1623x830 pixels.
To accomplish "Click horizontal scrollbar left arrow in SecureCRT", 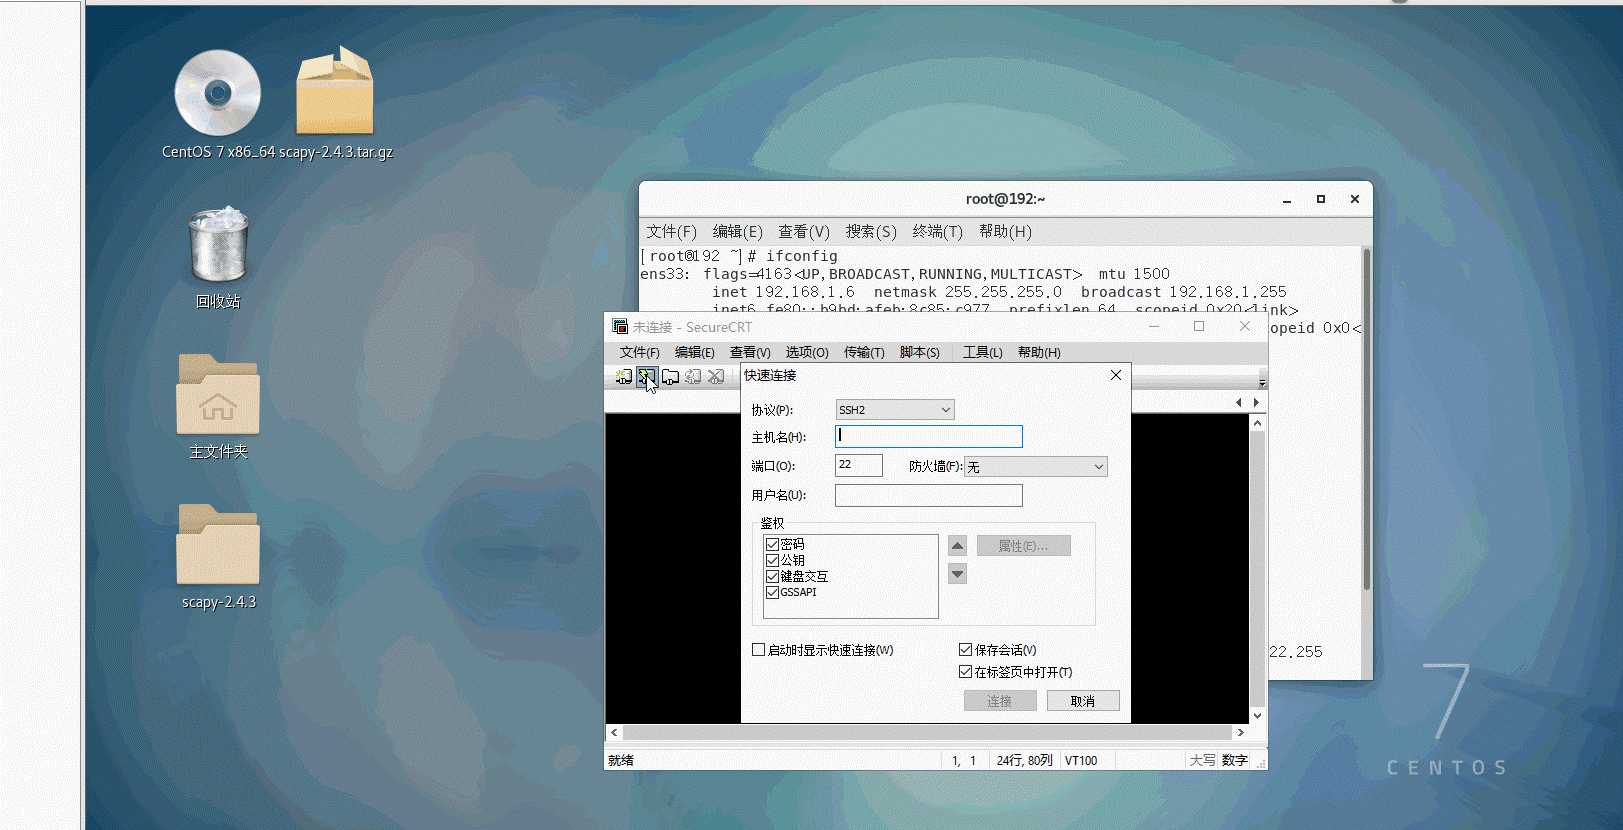I will click(x=614, y=733).
